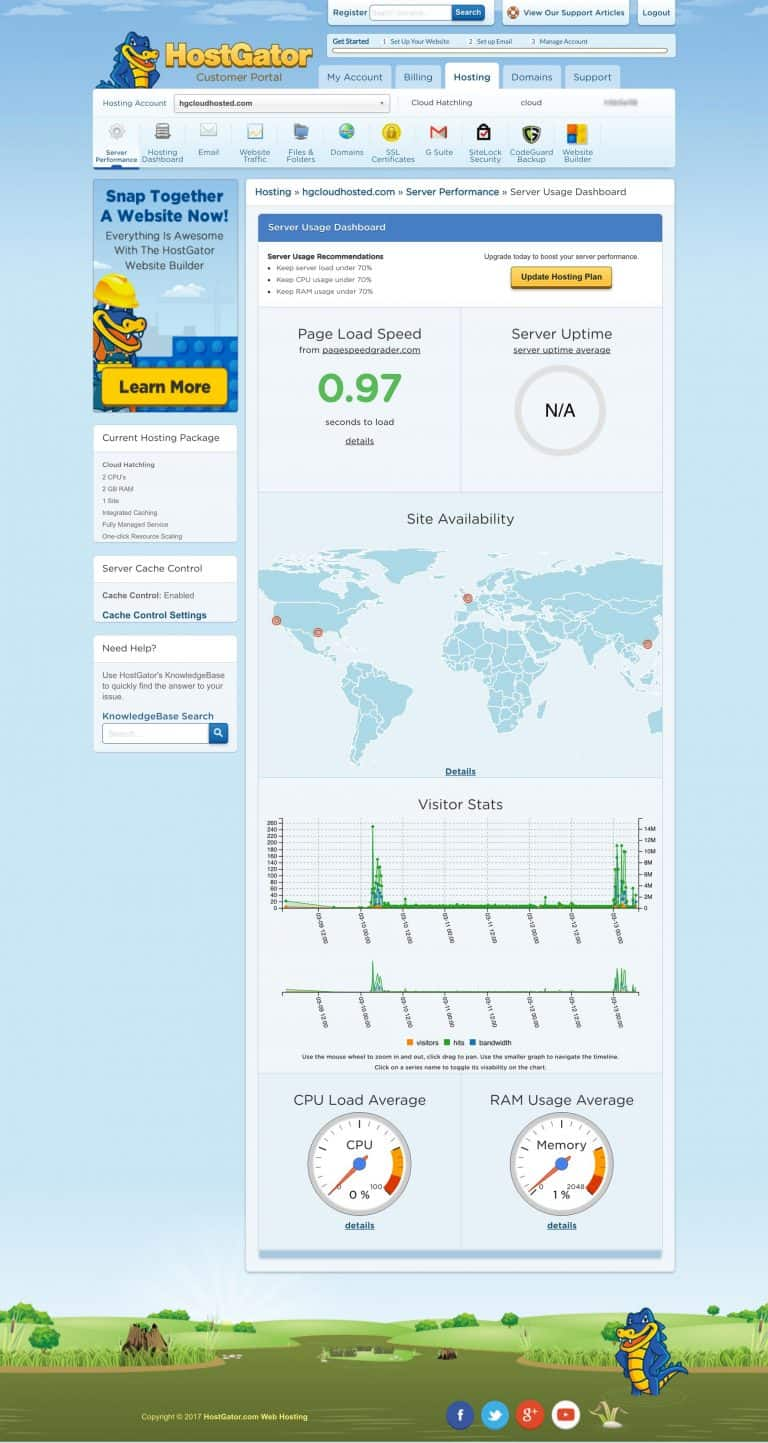Click Server Performance in the breadcrumb
This screenshot has width=768, height=1443.
coord(452,192)
